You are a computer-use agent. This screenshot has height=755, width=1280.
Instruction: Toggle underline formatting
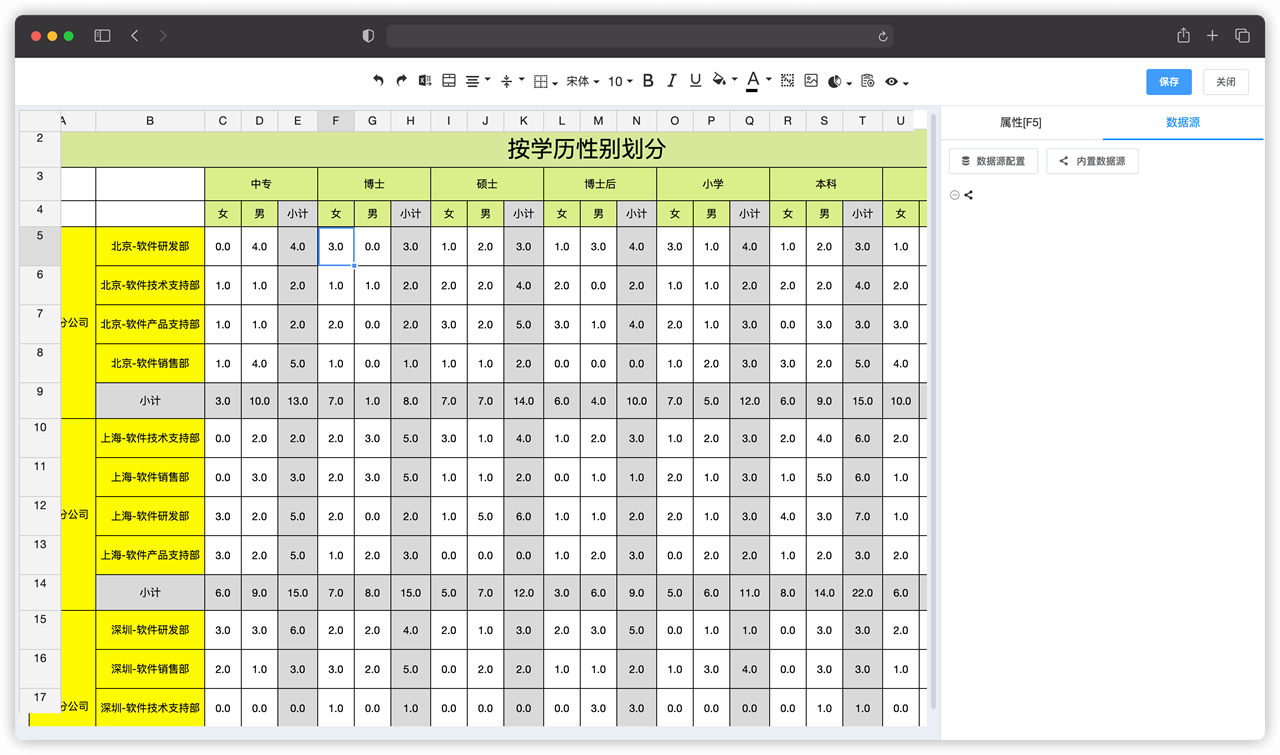(695, 81)
